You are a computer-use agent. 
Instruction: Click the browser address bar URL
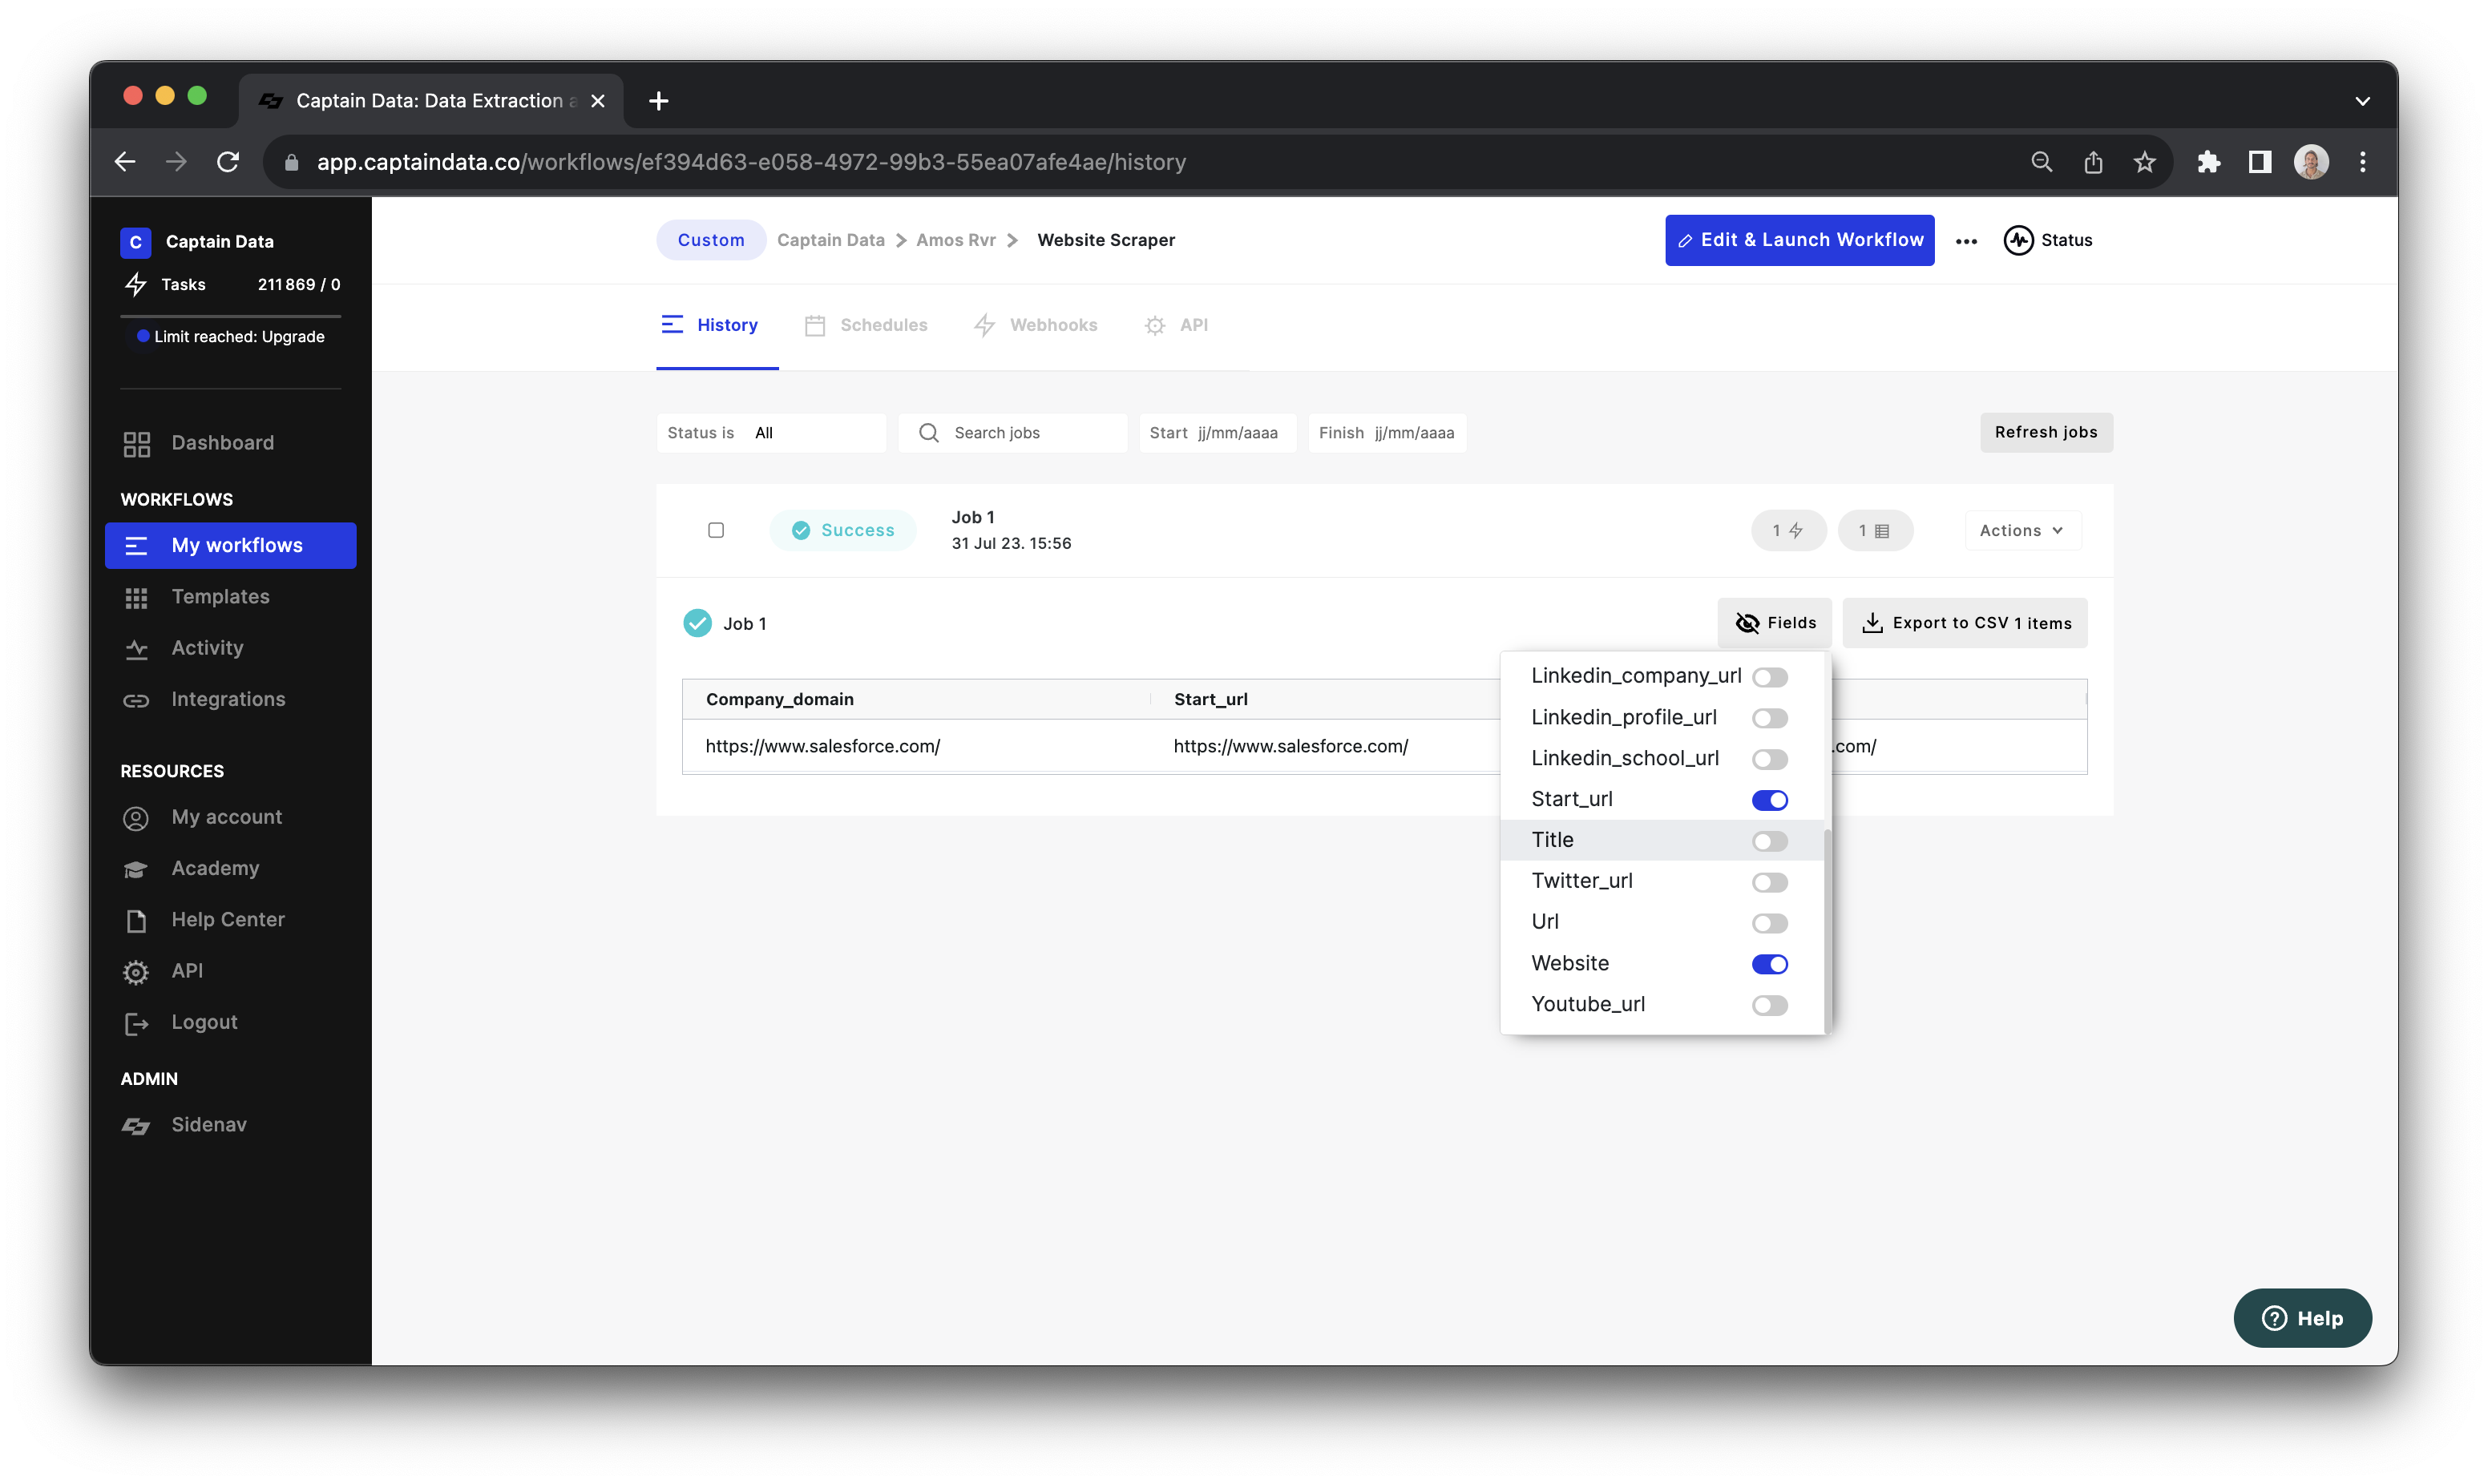click(751, 162)
